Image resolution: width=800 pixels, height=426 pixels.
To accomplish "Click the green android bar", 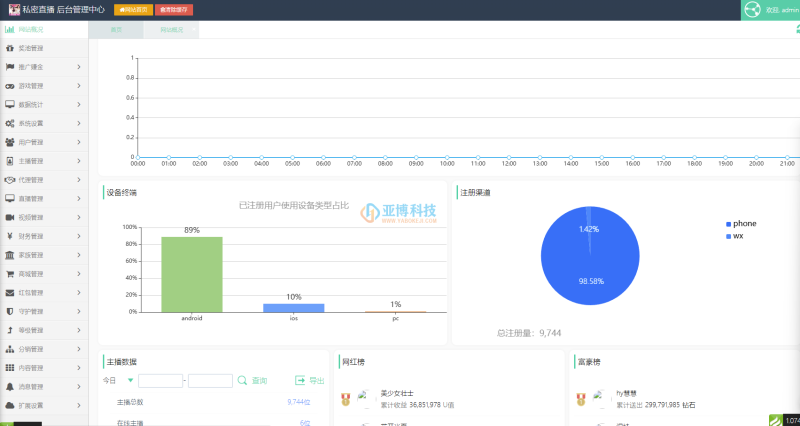I will click(x=192, y=274).
